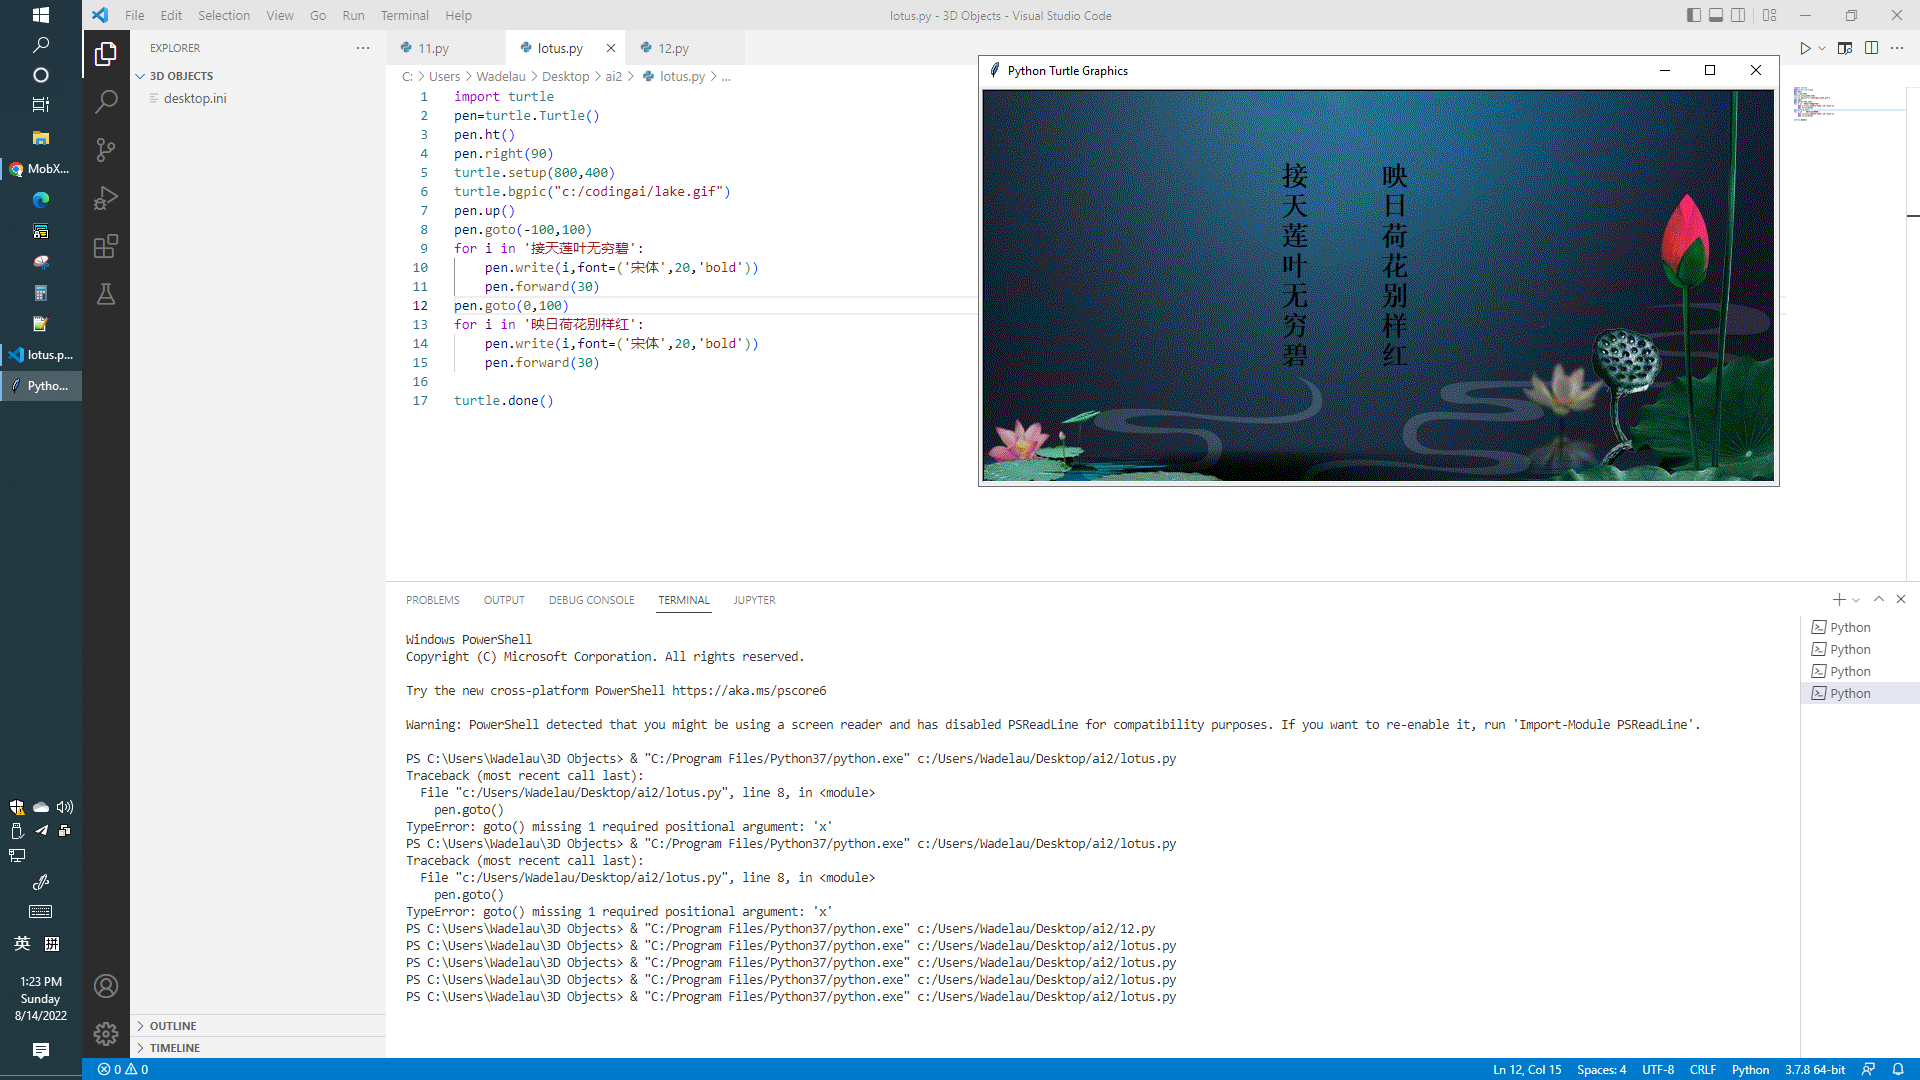Expand the TIMELINE section
1920x1080 pixels.
pyautogui.click(x=175, y=1048)
